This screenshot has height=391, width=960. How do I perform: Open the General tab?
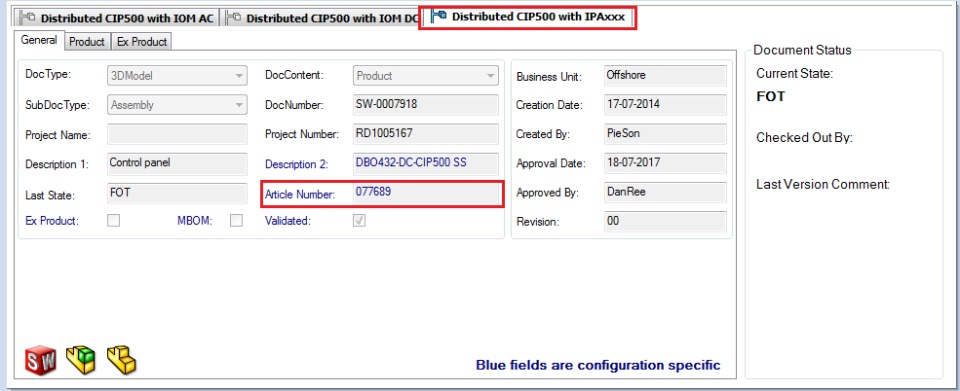click(x=39, y=40)
